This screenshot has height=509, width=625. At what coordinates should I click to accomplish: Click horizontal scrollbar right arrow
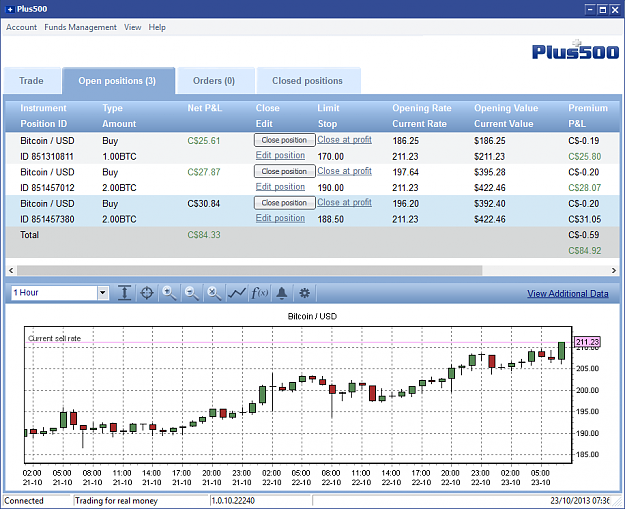[614, 271]
